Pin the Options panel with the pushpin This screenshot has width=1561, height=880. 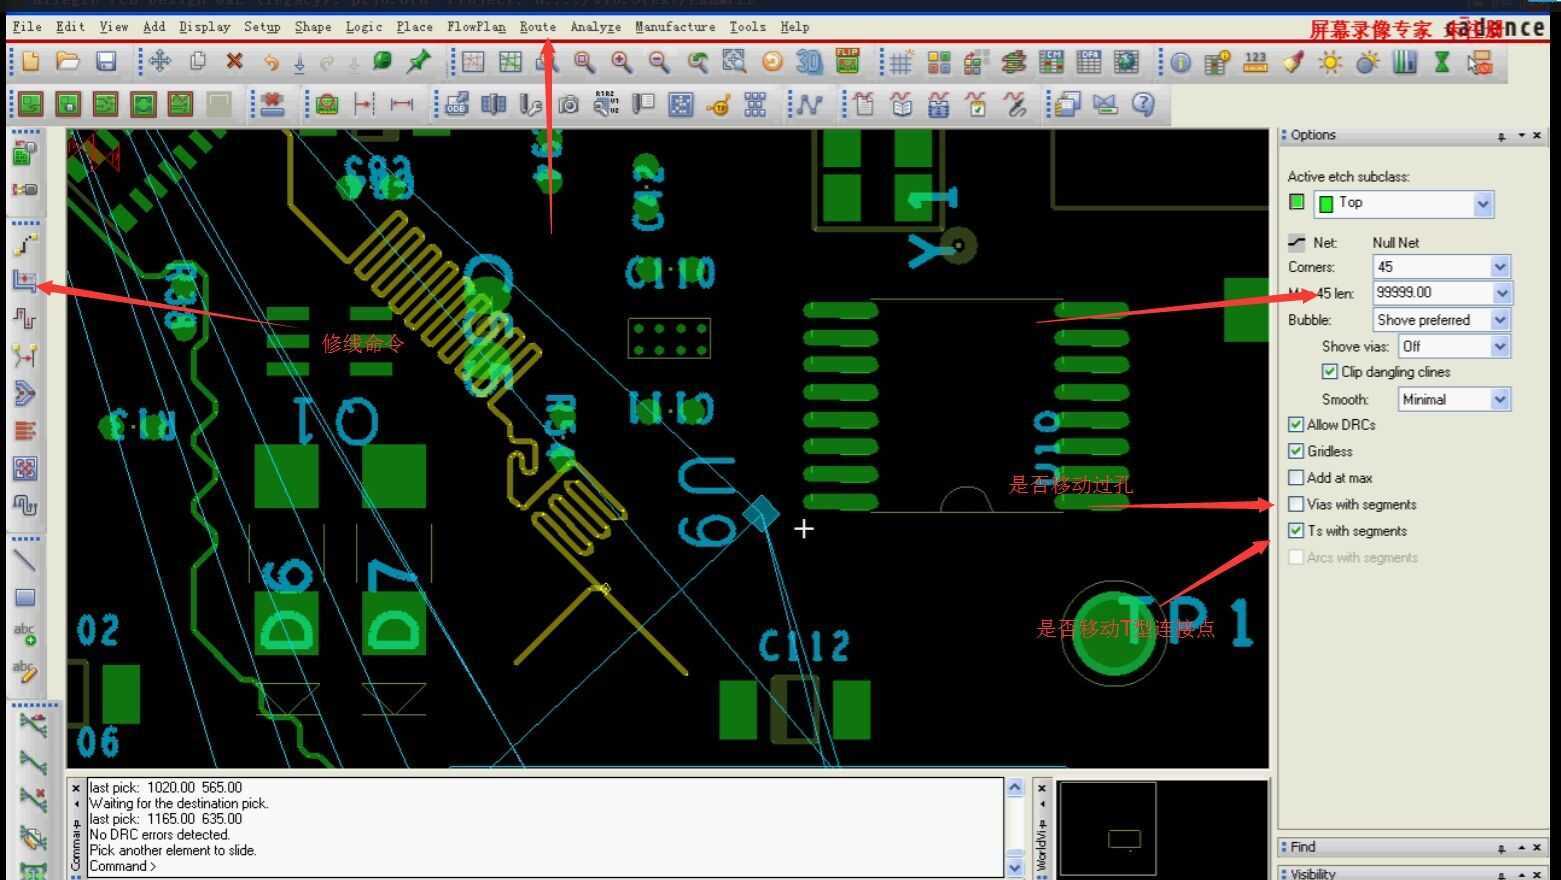(x=1501, y=136)
